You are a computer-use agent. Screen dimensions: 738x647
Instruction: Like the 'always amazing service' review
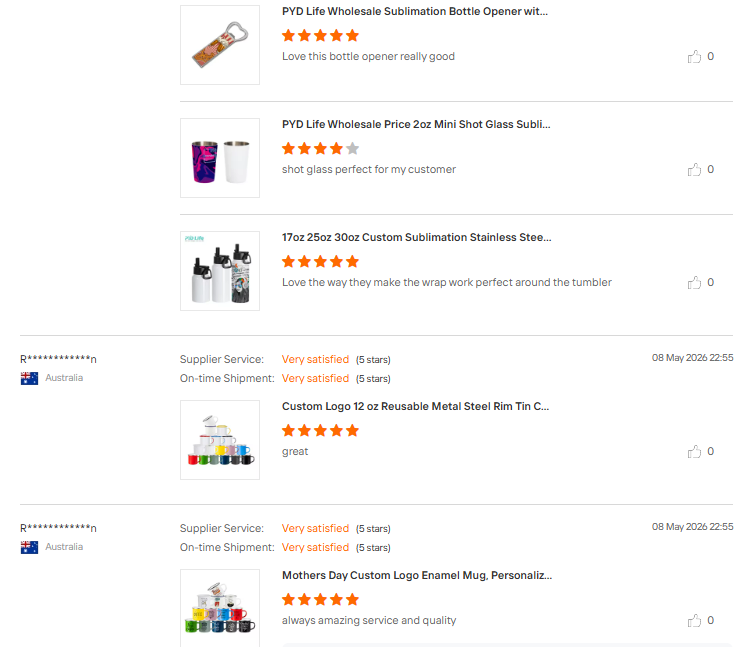694,620
